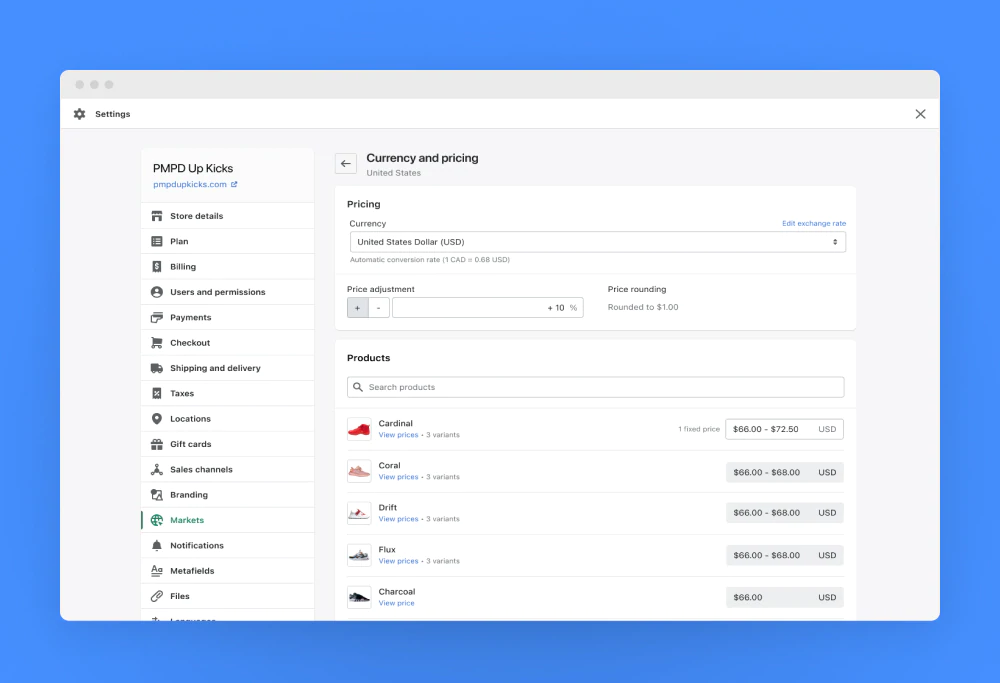Click View prices under Flux
The width and height of the screenshot is (1000, 683).
[399, 561]
